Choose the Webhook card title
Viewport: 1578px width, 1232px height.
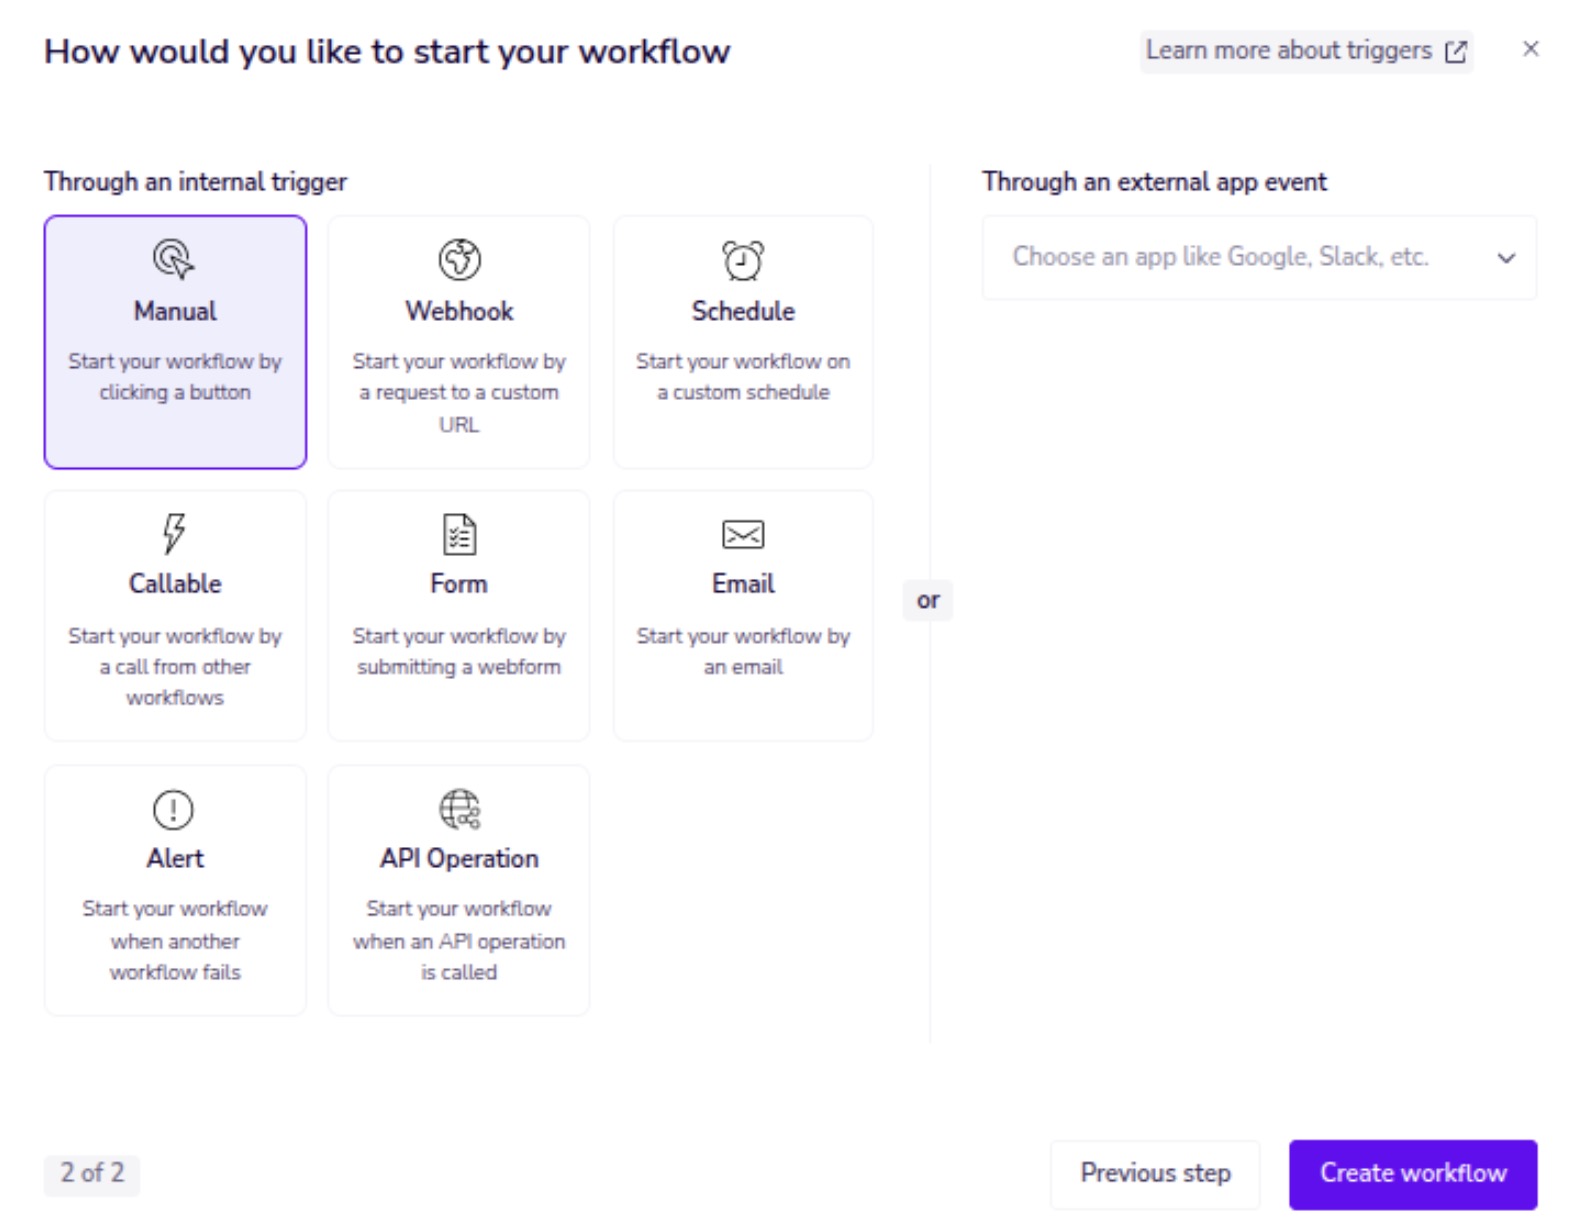coord(459,311)
